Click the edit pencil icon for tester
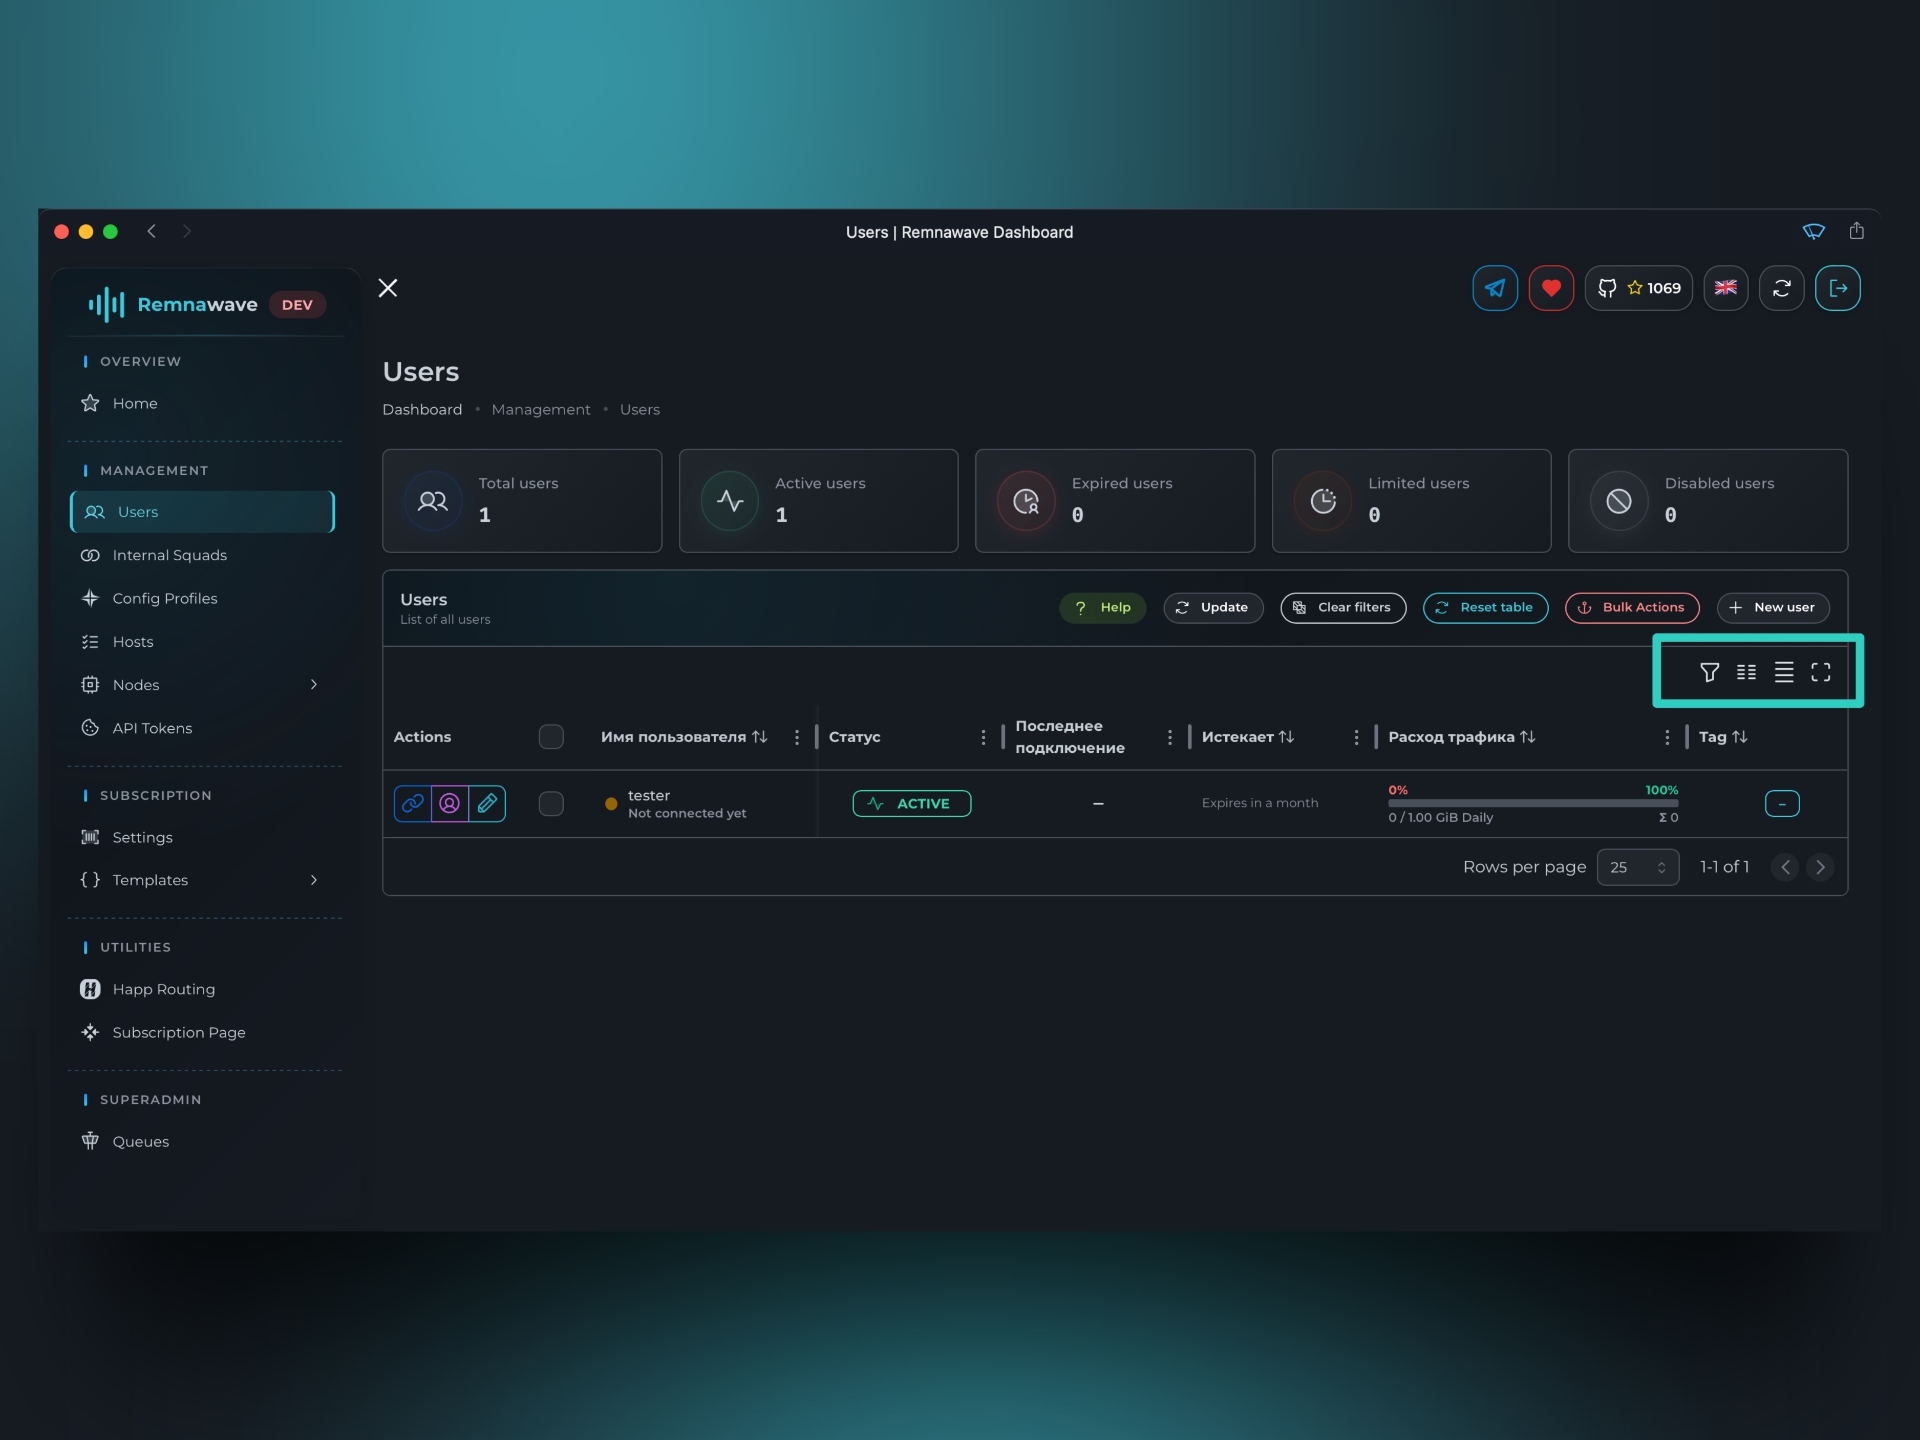The image size is (1920, 1440). point(487,803)
